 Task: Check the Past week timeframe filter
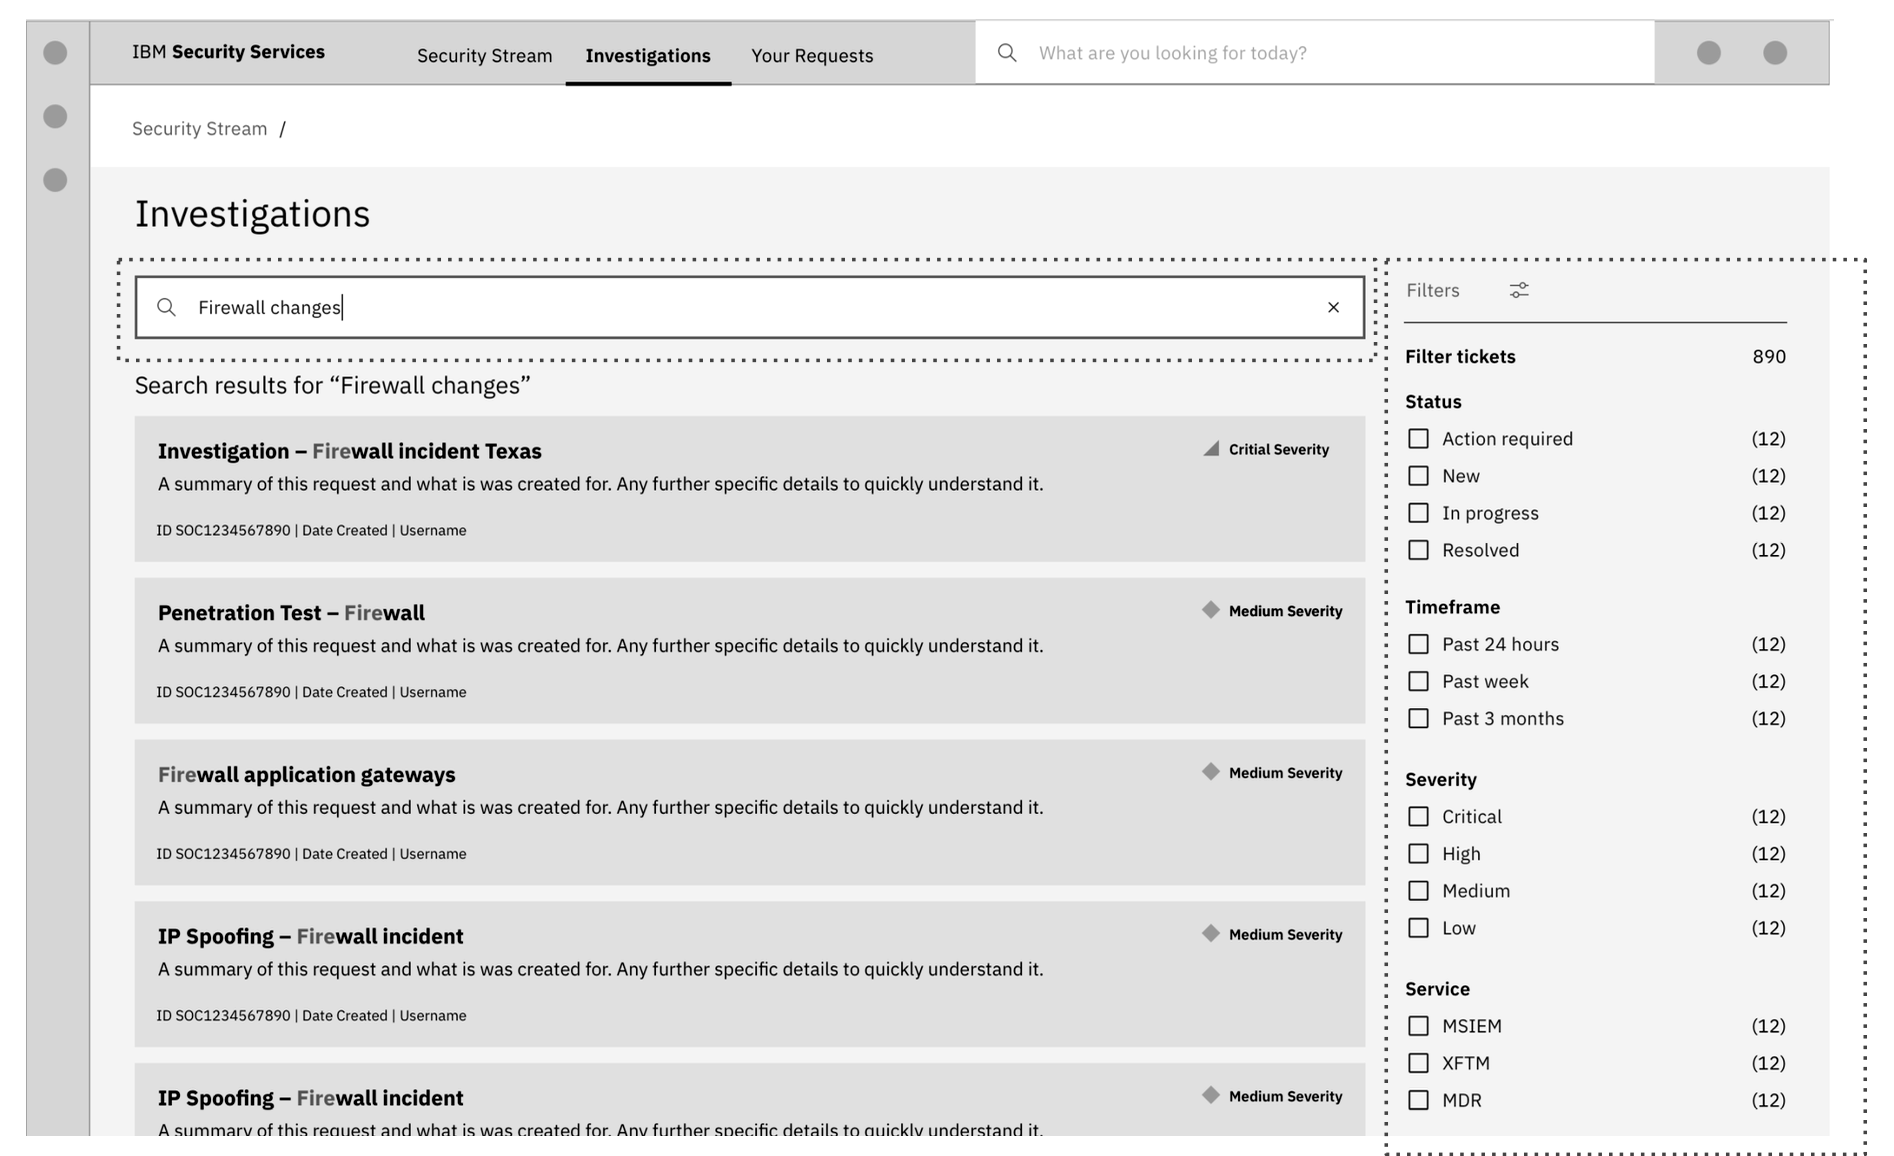coord(1418,681)
